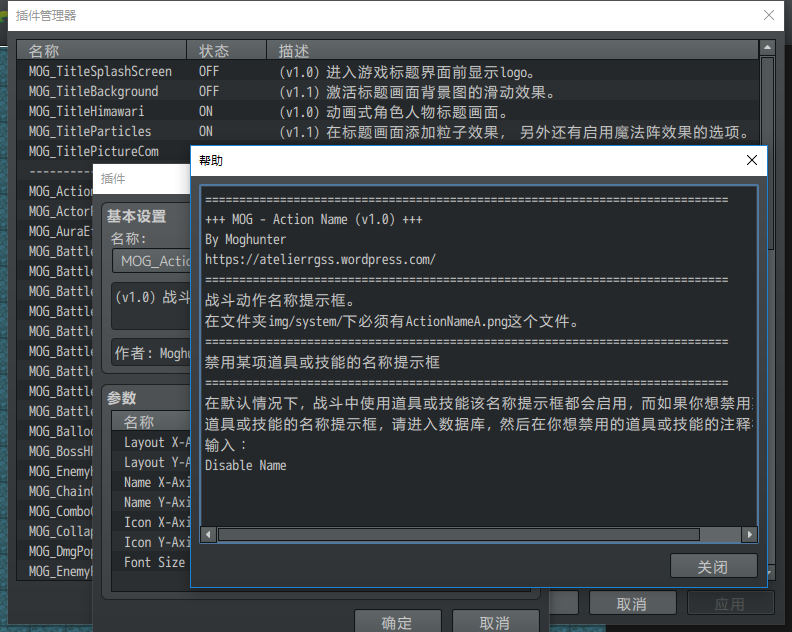Click the 'By Moghunter' line in help

[x=245, y=239]
